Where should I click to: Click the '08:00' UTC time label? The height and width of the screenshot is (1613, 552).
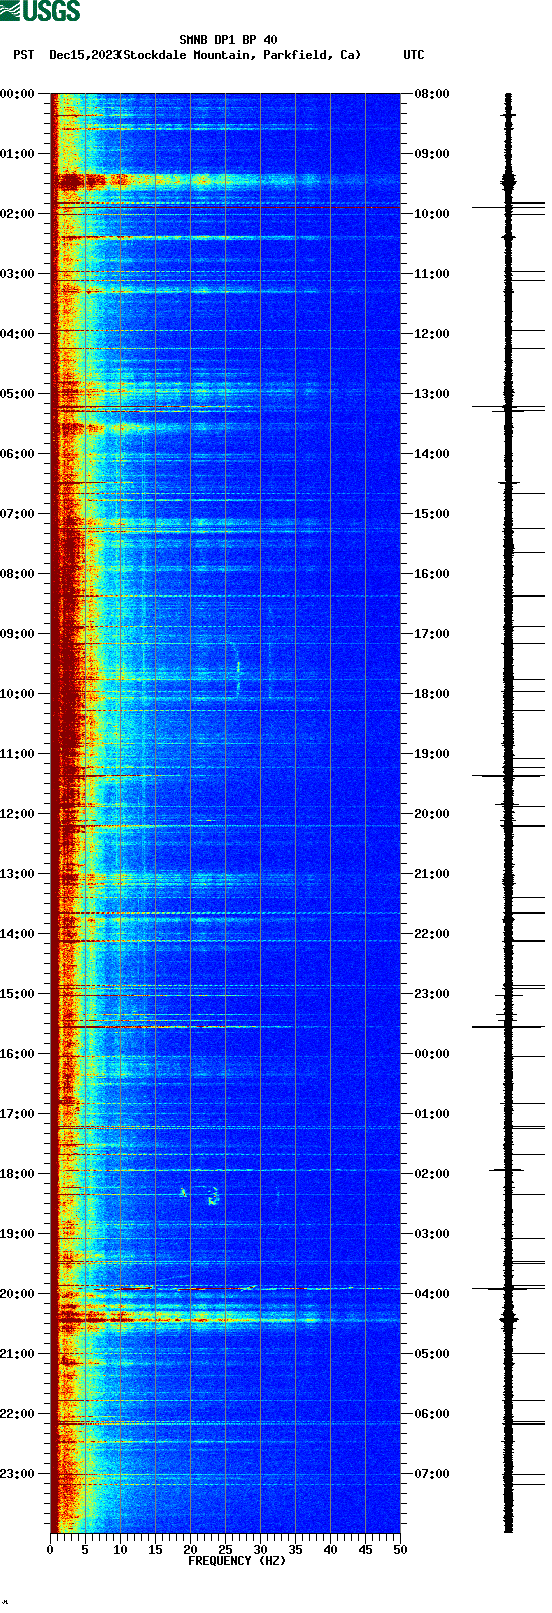tap(431, 94)
